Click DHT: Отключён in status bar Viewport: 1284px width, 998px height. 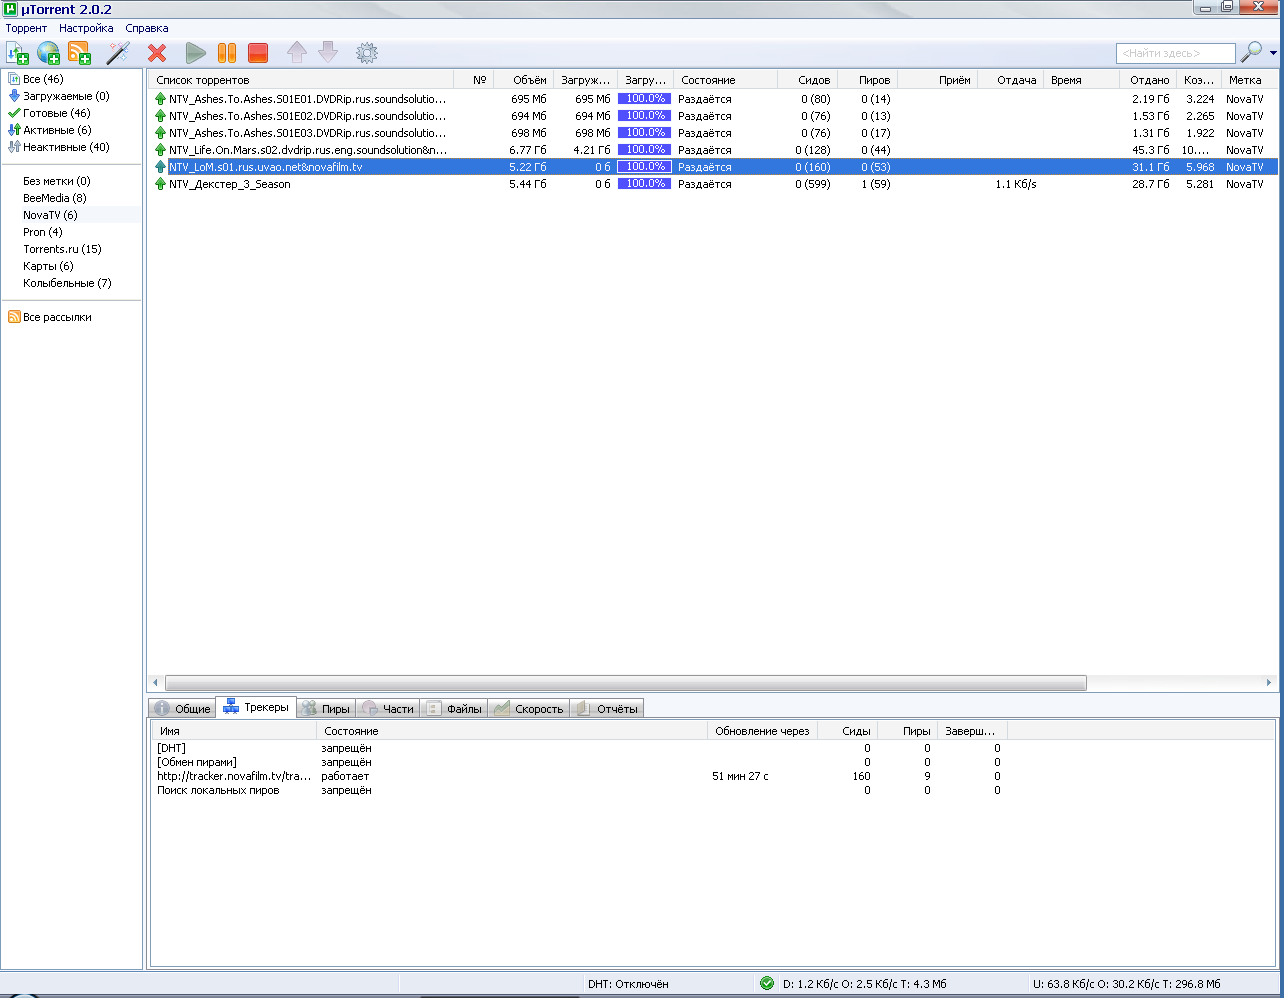(628, 984)
